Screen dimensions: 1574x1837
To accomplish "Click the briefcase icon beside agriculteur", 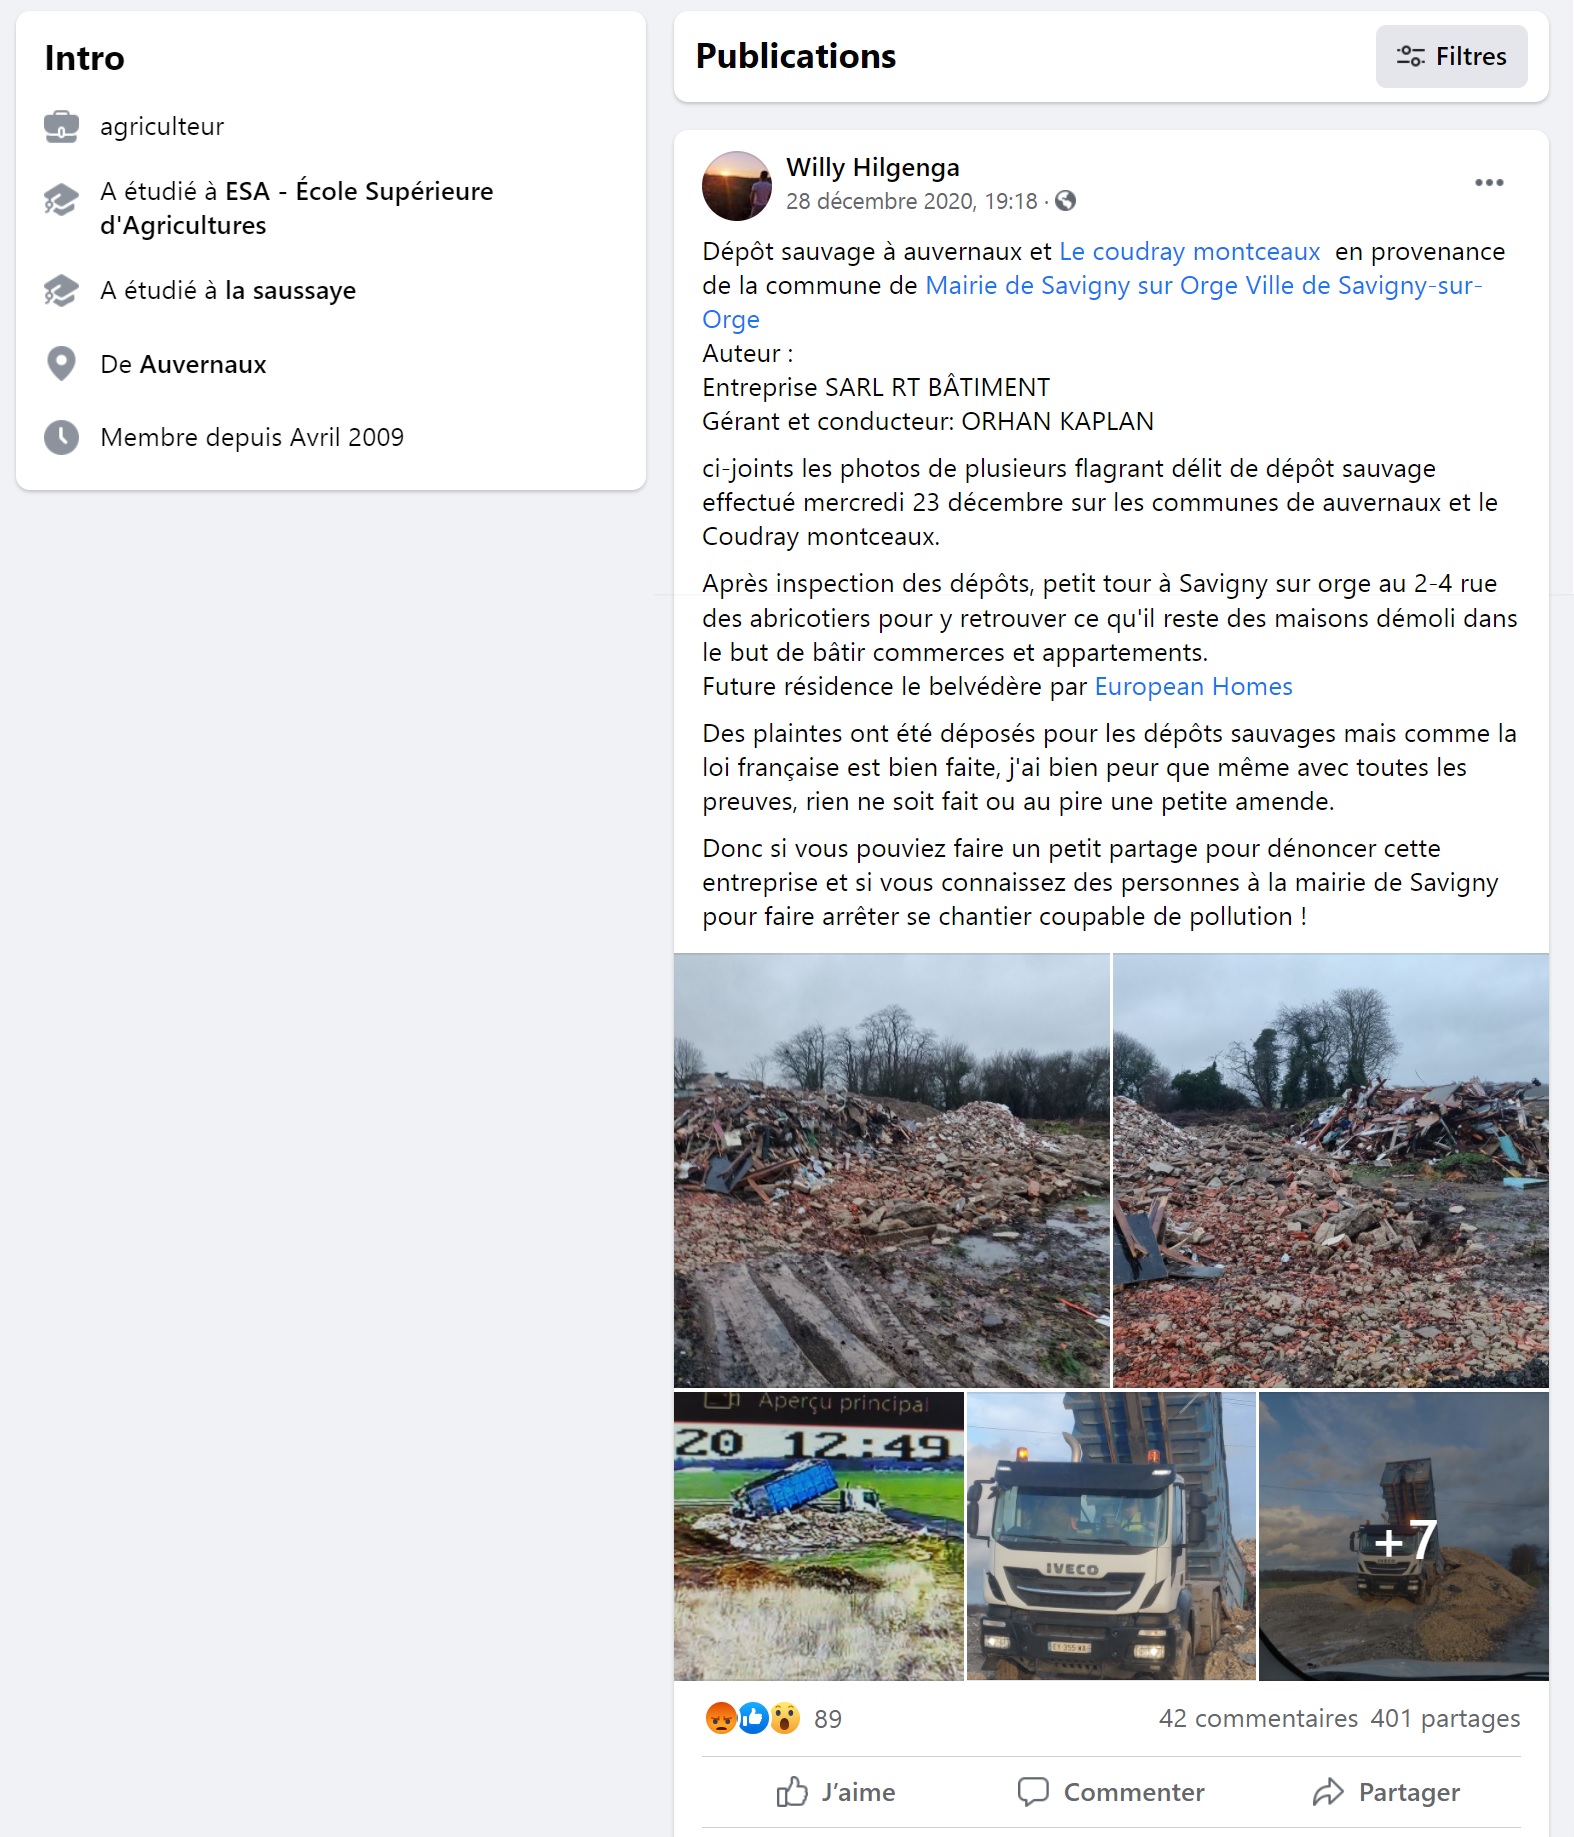I will click(61, 127).
